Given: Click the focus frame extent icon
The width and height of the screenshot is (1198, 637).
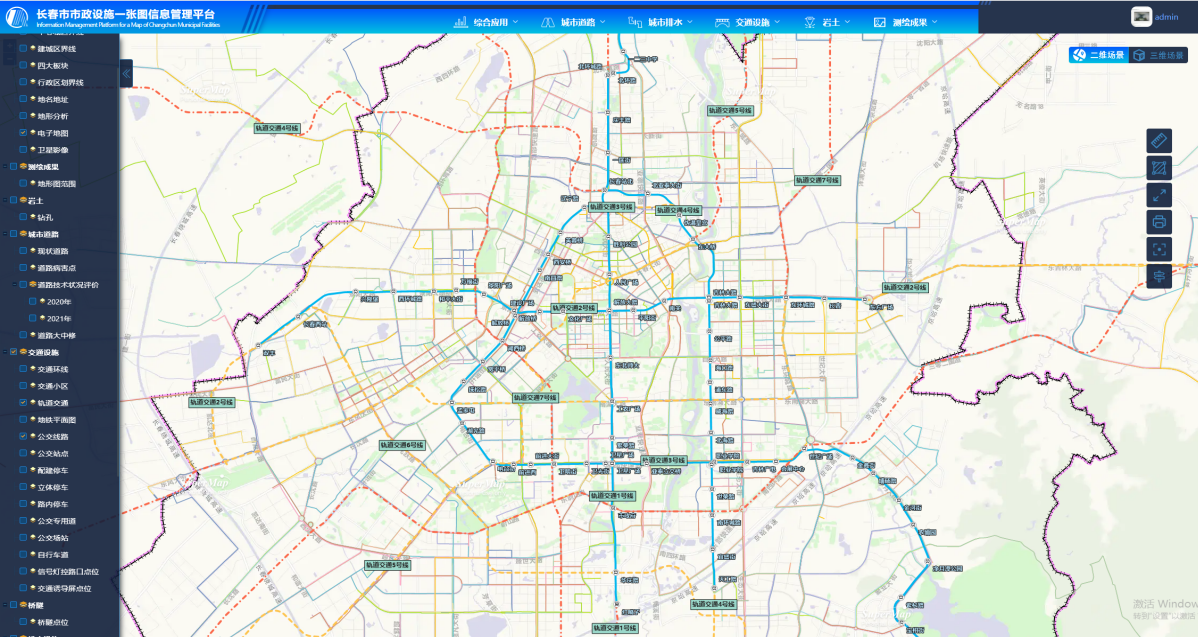Looking at the screenshot, I should (x=1159, y=249).
